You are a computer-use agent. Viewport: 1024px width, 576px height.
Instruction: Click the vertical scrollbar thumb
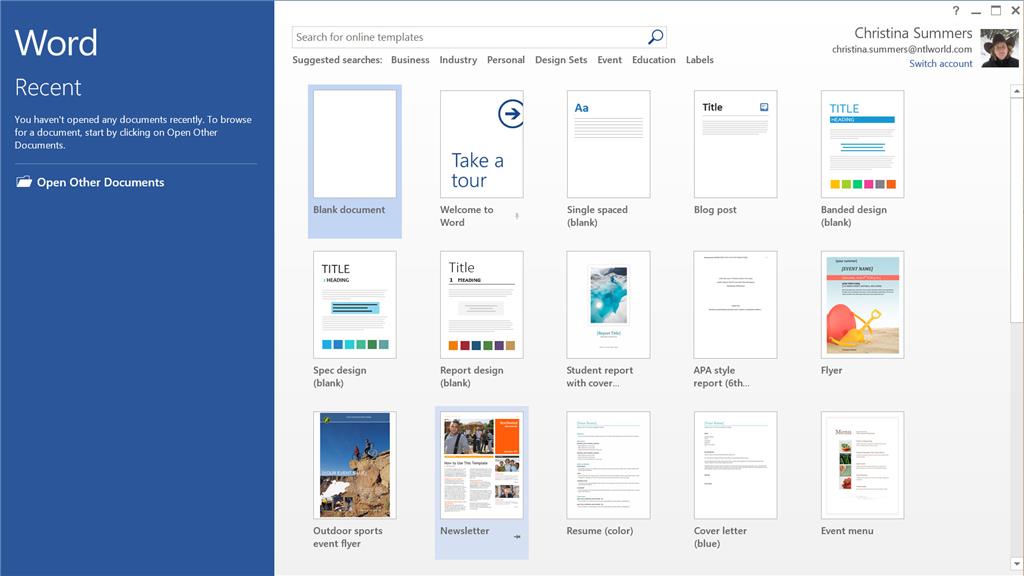(x=1017, y=210)
